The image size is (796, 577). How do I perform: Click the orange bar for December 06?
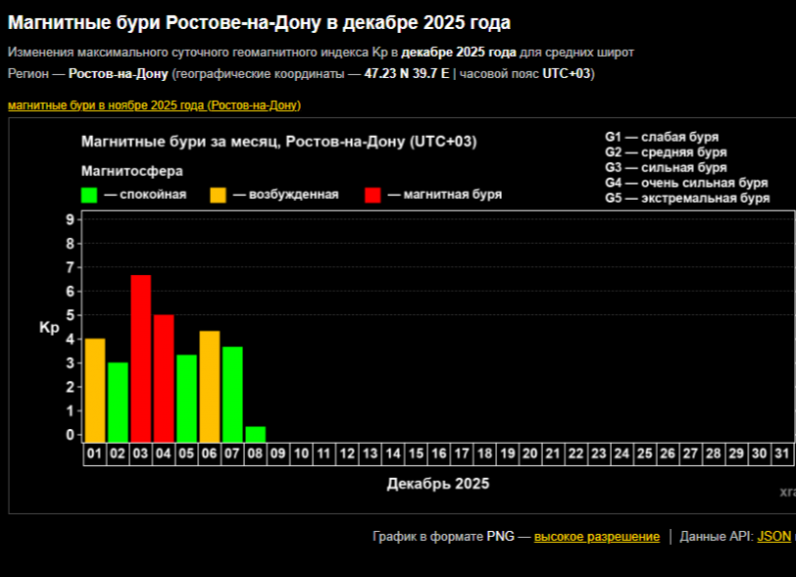click(210, 386)
